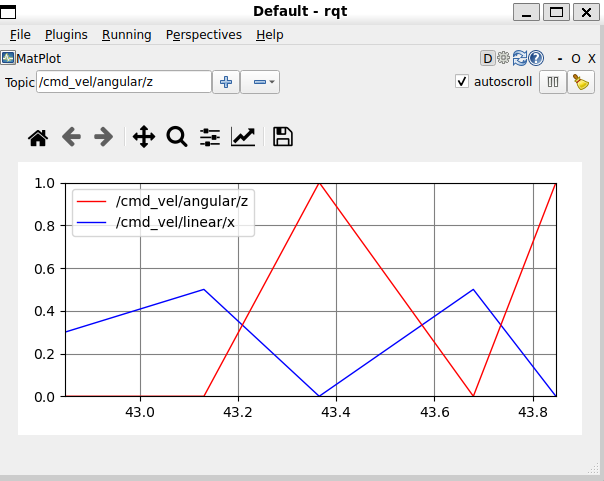Minimize the MatPlot dock with the dash
The width and height of the screenshot is (604, 481).
[x=560, y=59]
